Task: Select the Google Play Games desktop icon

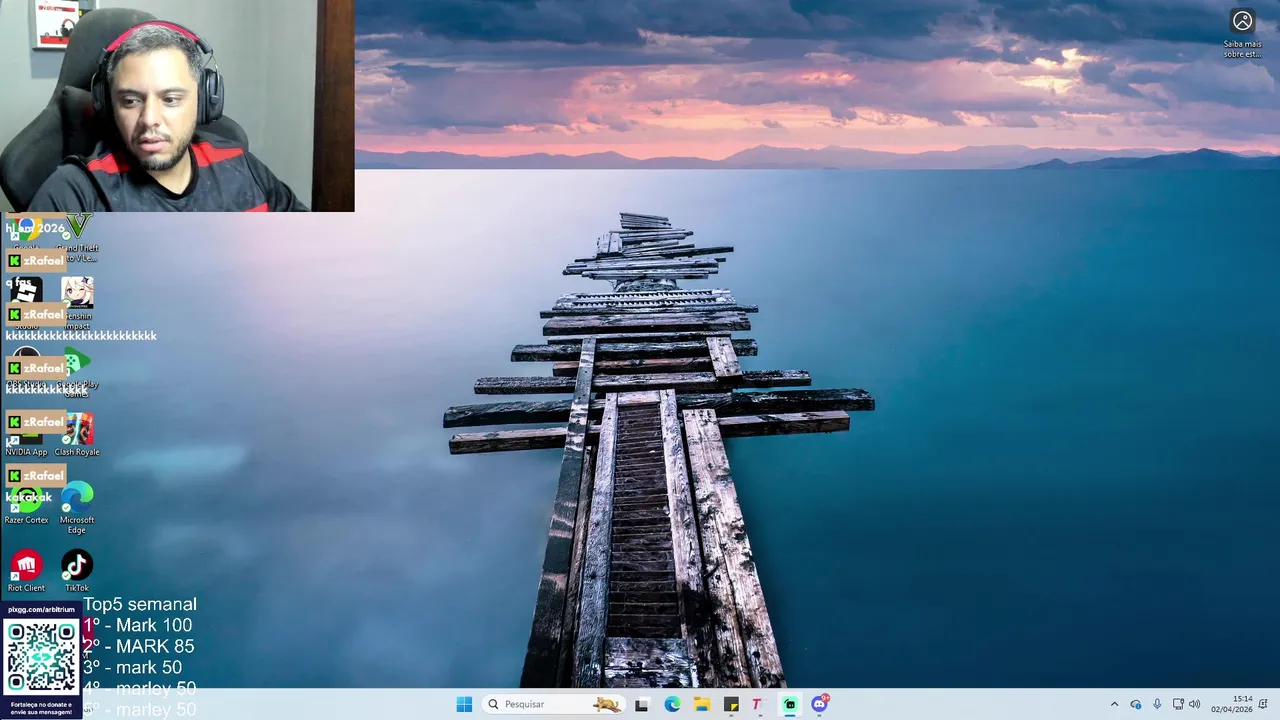Action: tap(77, 372)
